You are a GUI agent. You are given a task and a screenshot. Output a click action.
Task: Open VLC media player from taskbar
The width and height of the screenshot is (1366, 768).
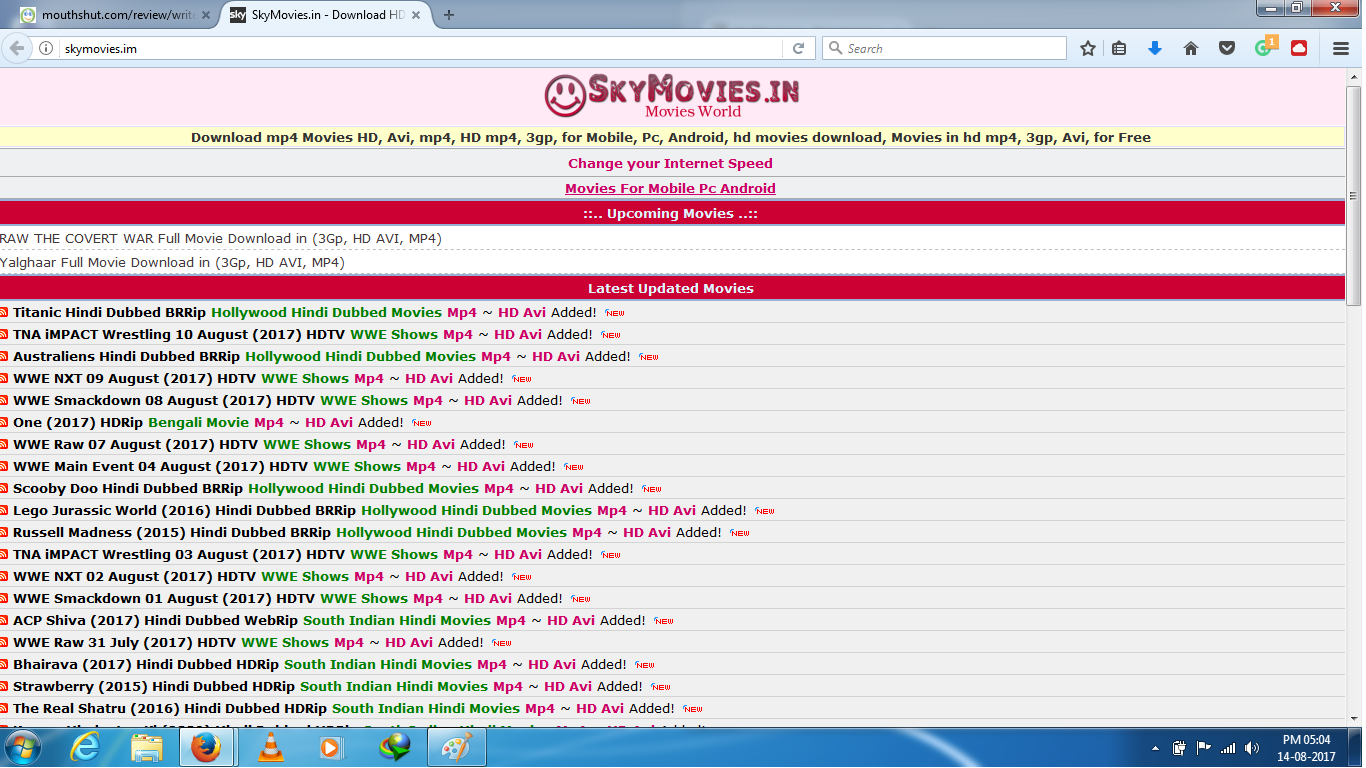270,747
